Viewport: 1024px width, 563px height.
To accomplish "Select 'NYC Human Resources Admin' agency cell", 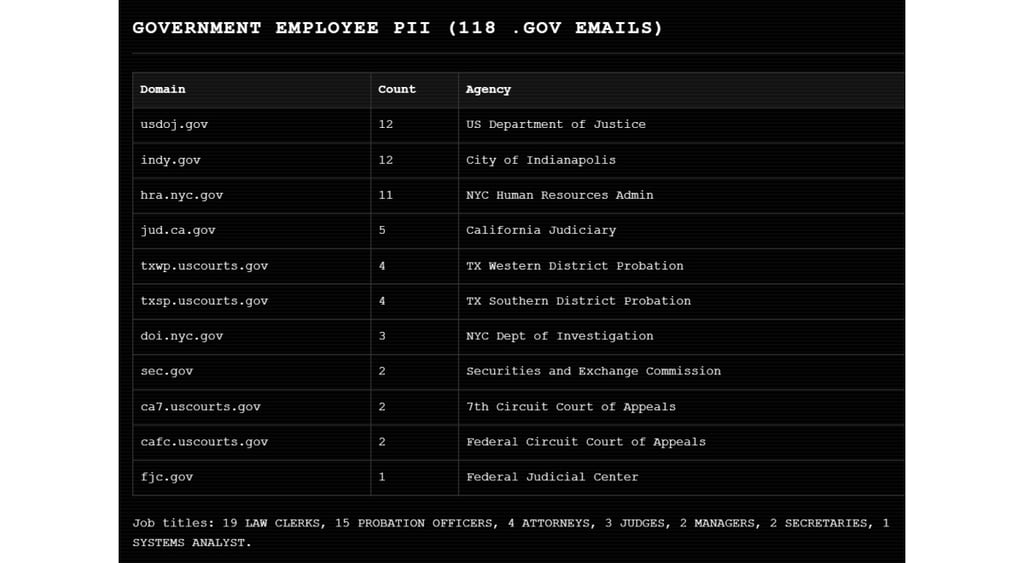I will (x=681, y=195).
